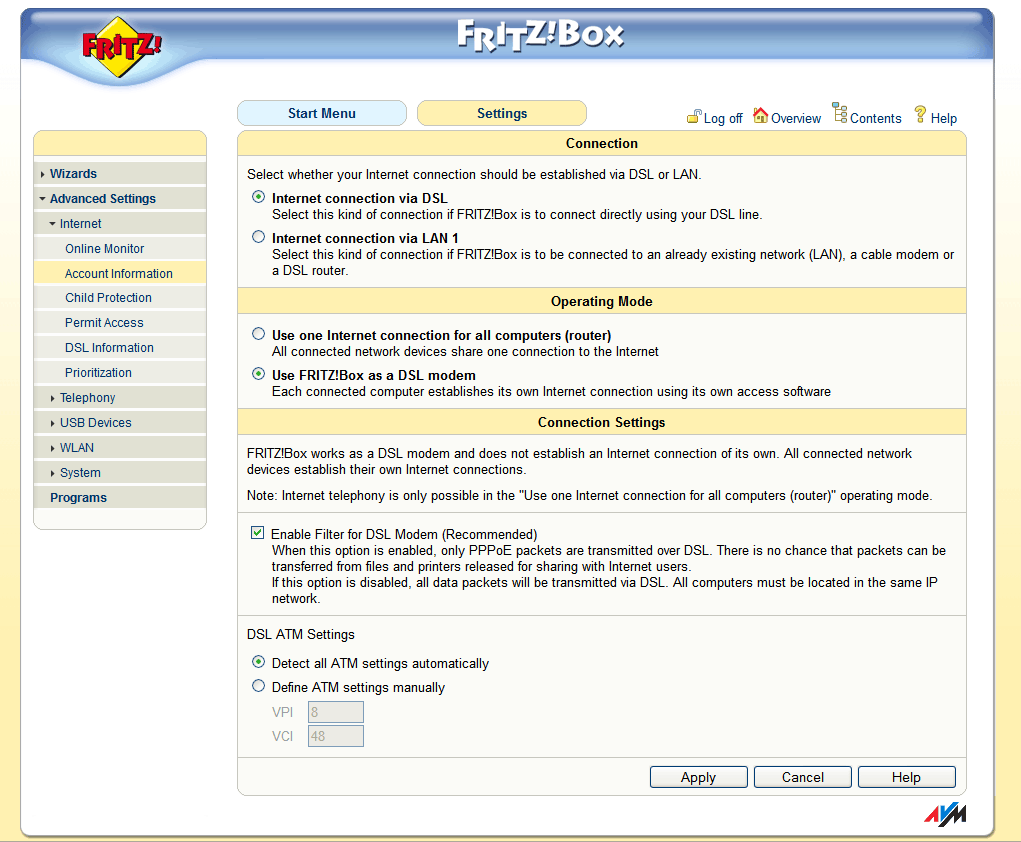Image resolution: width=1021 pixels, height=842 pixels.
Task: Click the Telephony label
Action: [x=87, y=398]
